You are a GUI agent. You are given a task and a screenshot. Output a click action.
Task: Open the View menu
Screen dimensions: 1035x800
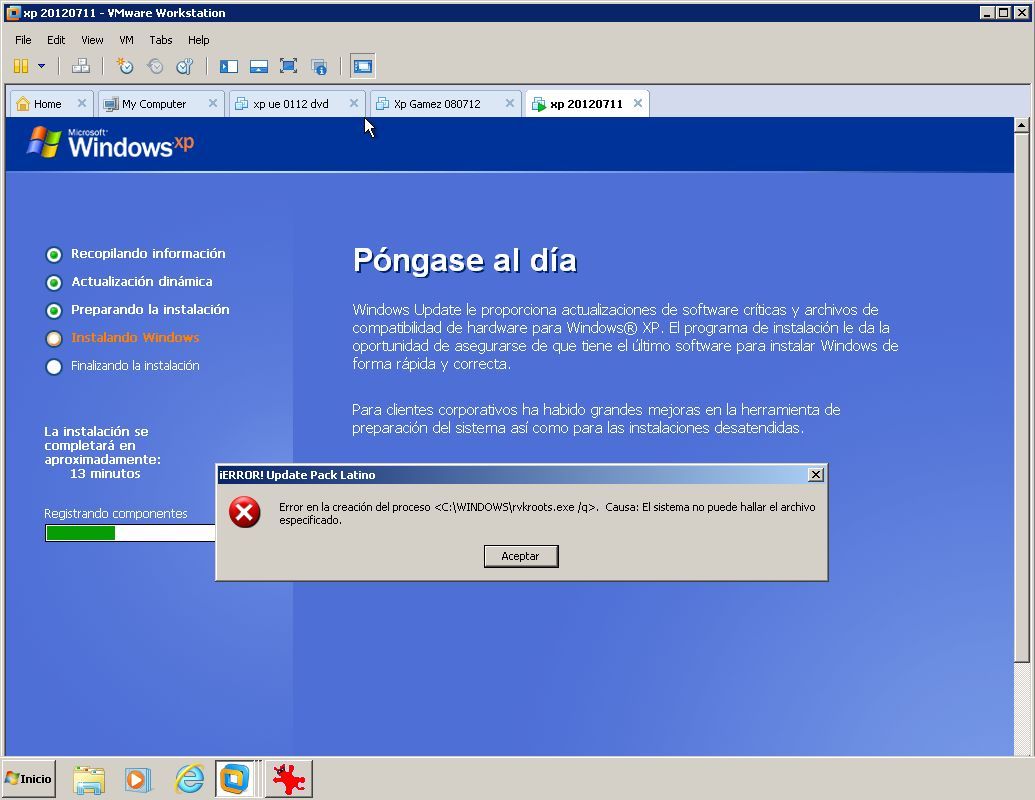click(x=92, y=40)
